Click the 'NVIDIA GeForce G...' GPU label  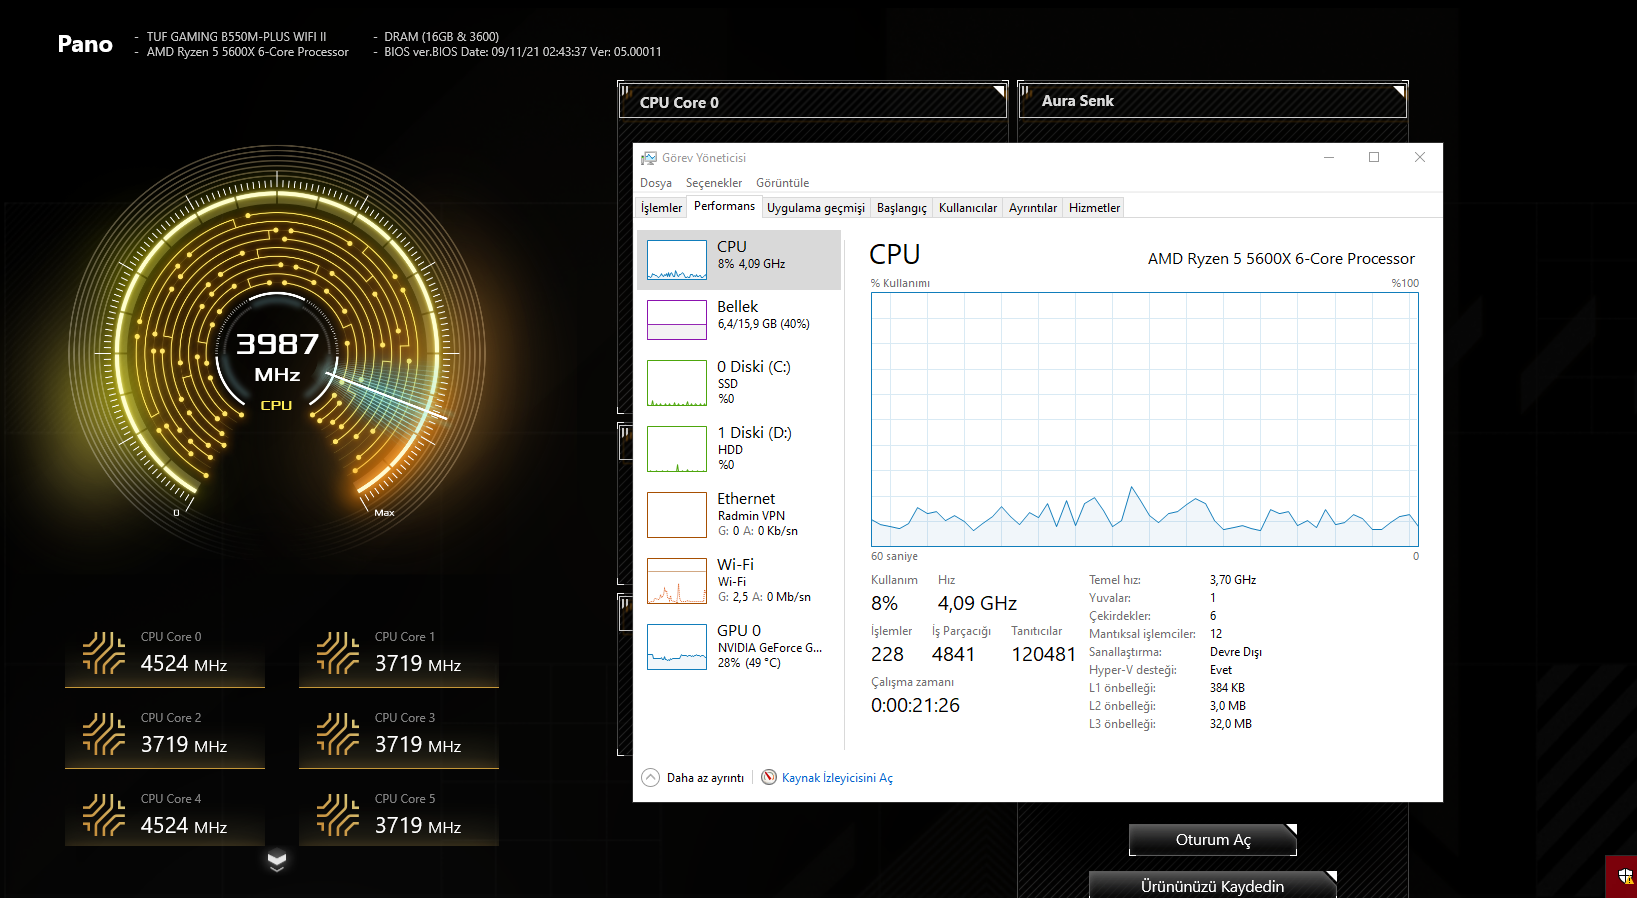[x=770, y=648]
